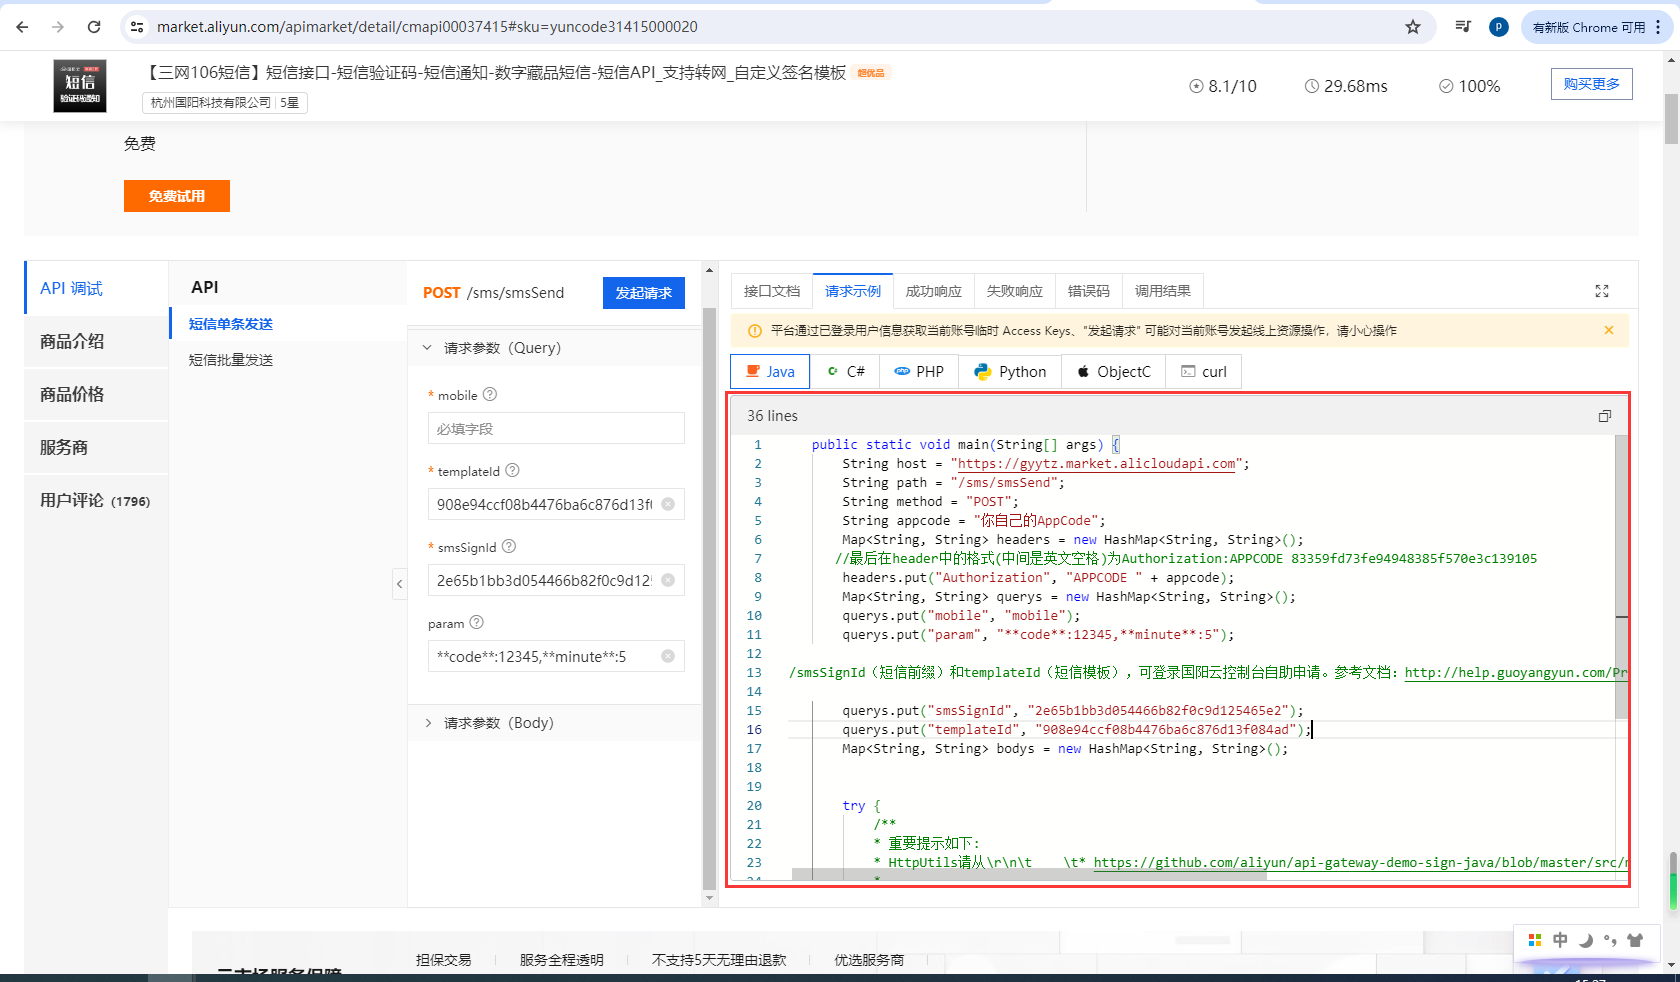Show help for the templateId parameter
Screen dimensions: 1680x982
[x=512, y=470]
